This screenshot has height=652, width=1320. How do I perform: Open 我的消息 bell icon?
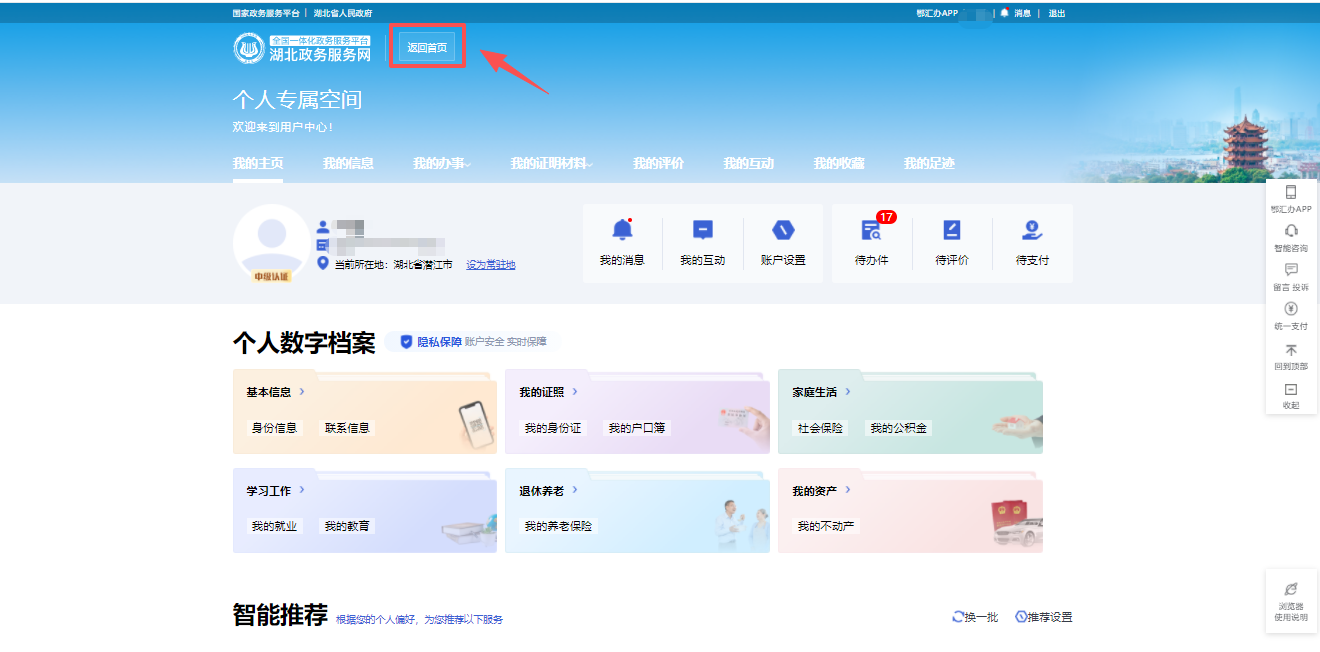point(622,231)
